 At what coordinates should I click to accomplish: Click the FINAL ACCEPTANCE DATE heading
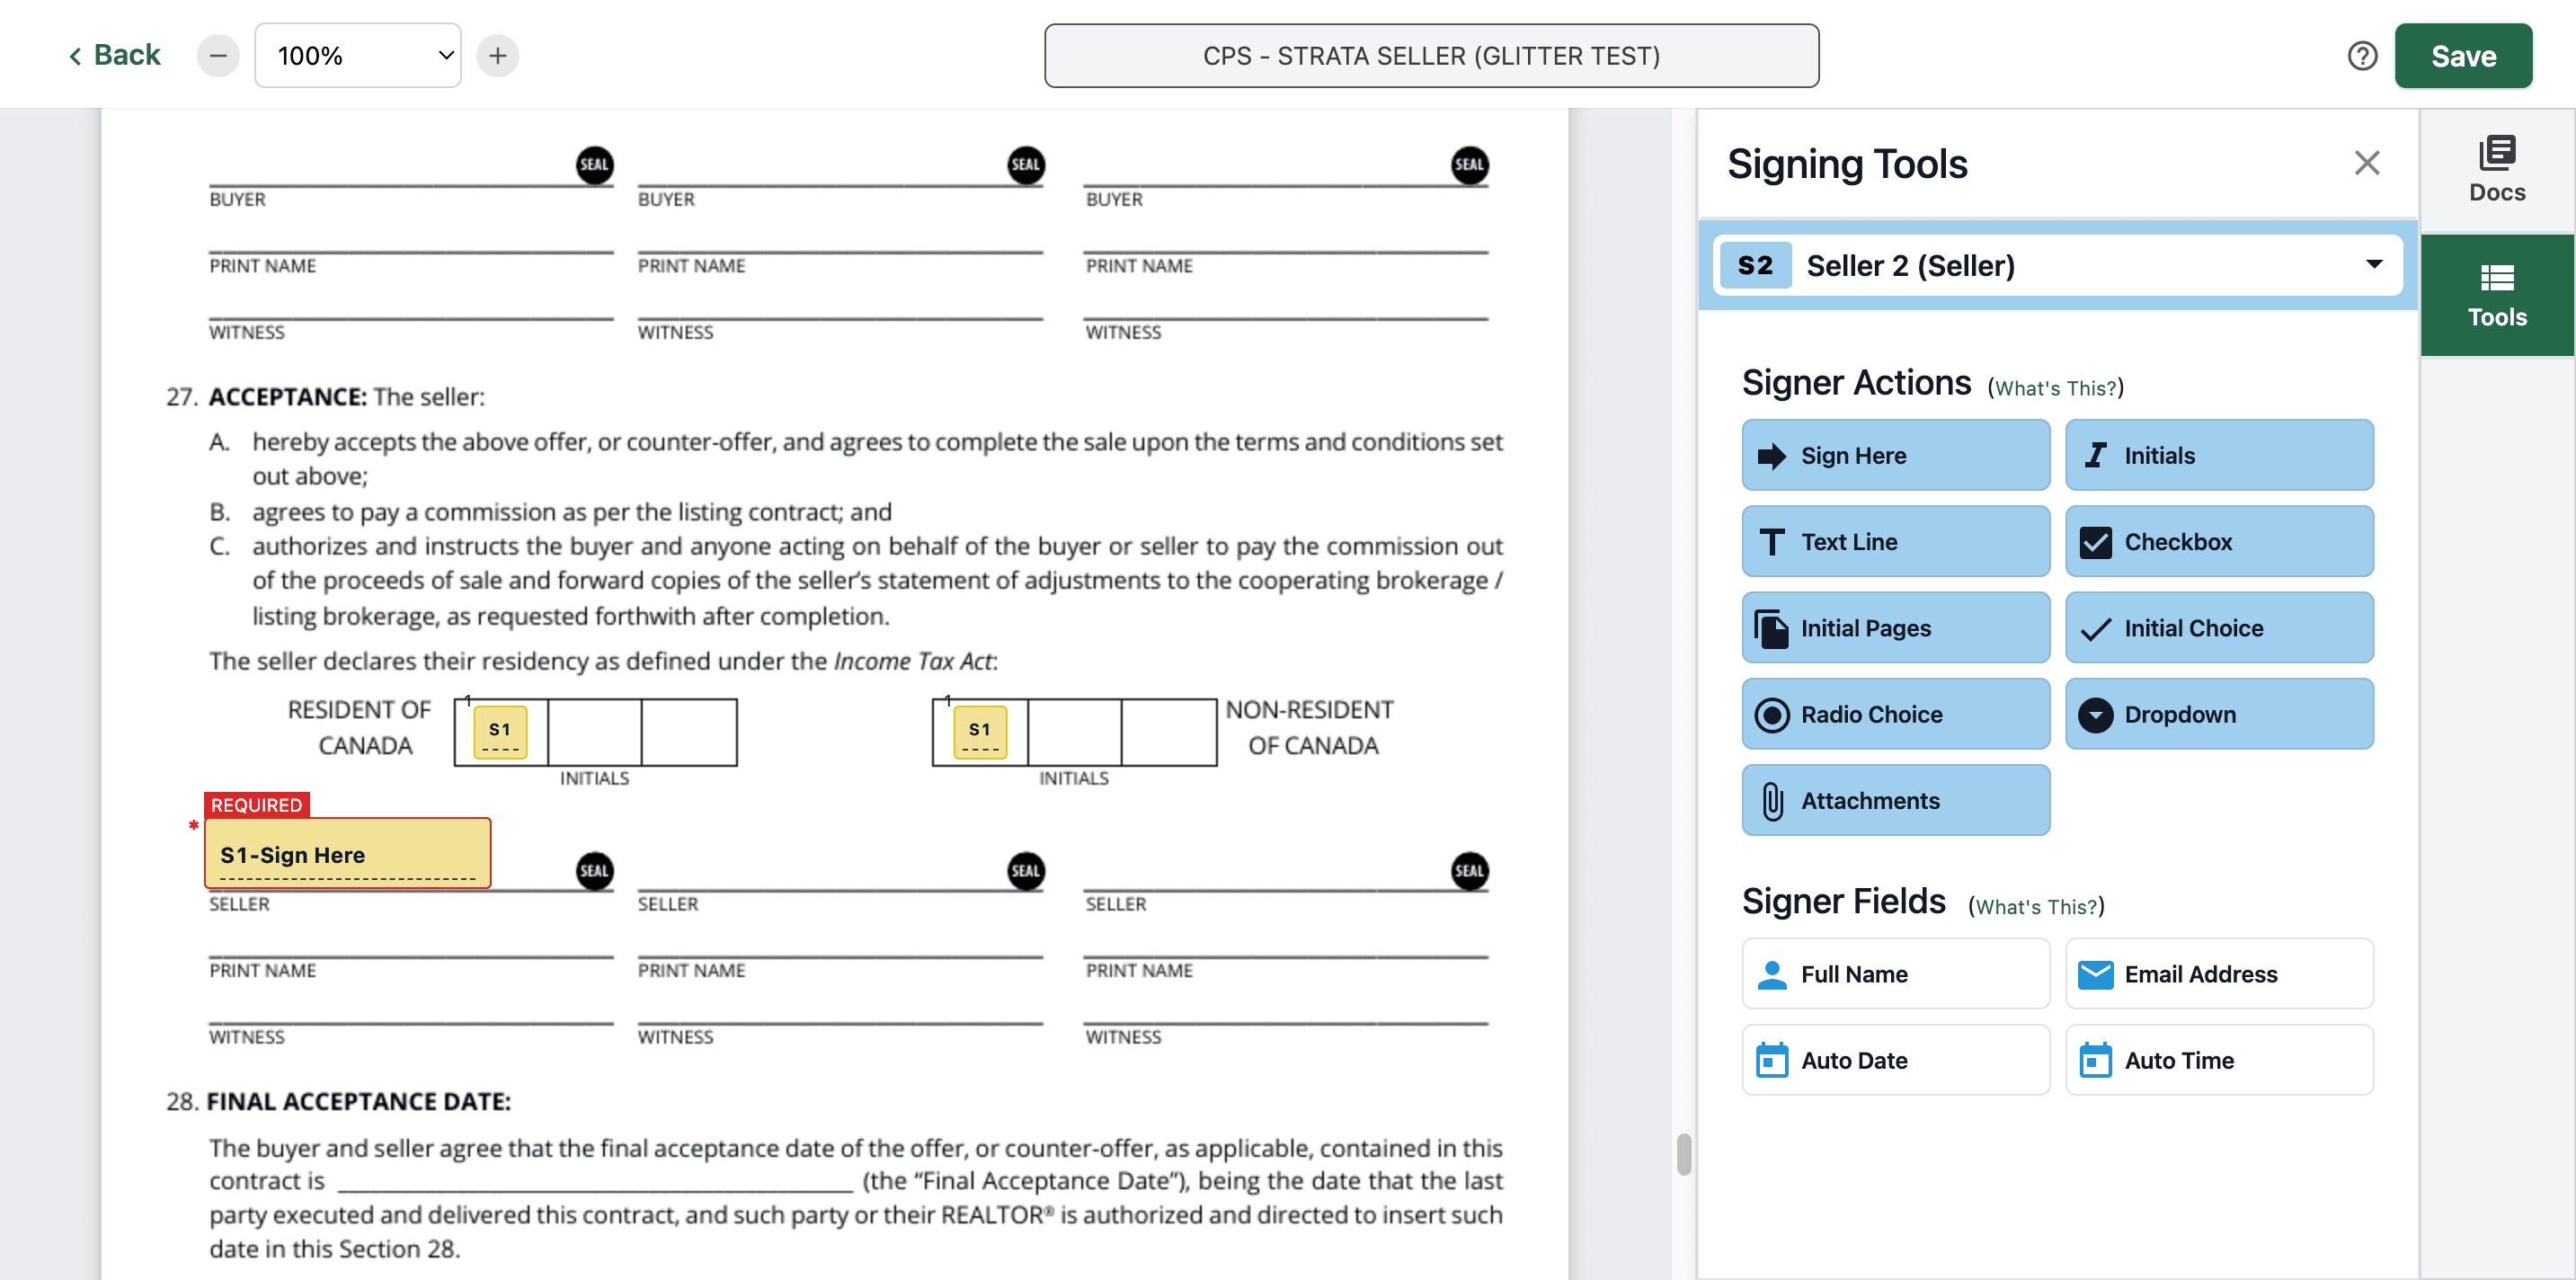358,1101
